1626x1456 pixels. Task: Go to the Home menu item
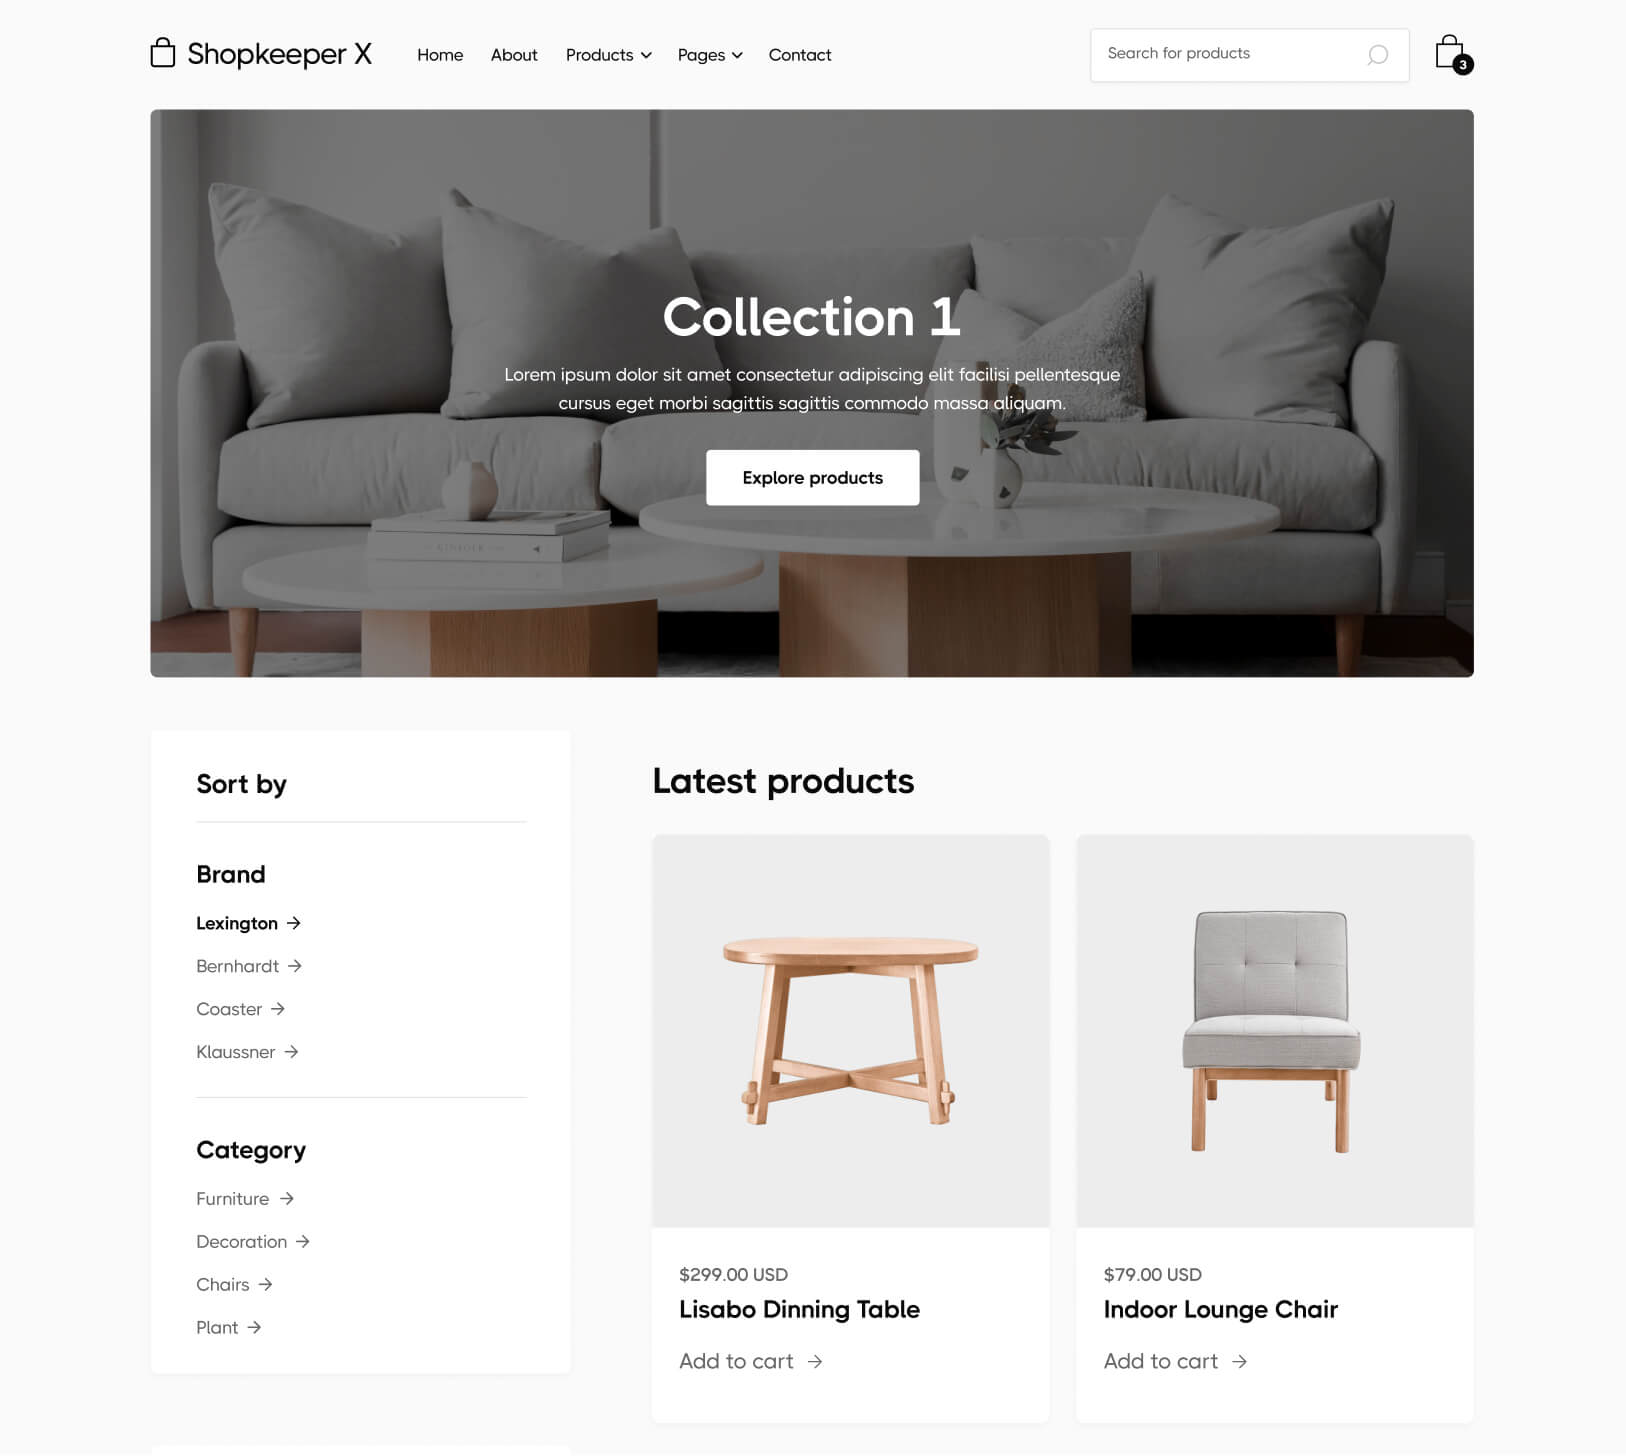[x=440, y=55]
